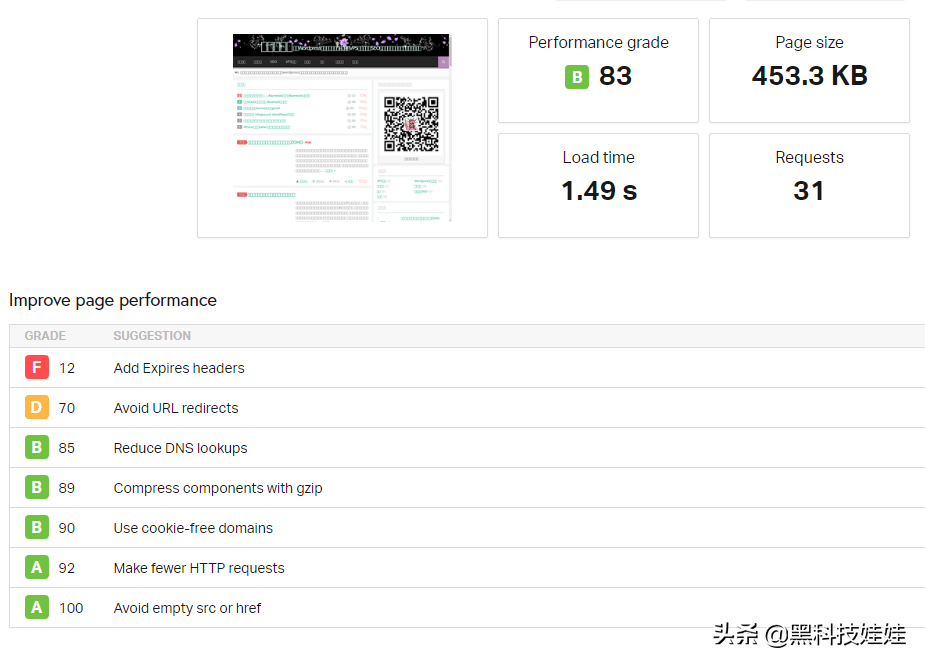Screen dimensions: 925x665
Task: Click the Requests value 31
Action: (x=809, y=191)
